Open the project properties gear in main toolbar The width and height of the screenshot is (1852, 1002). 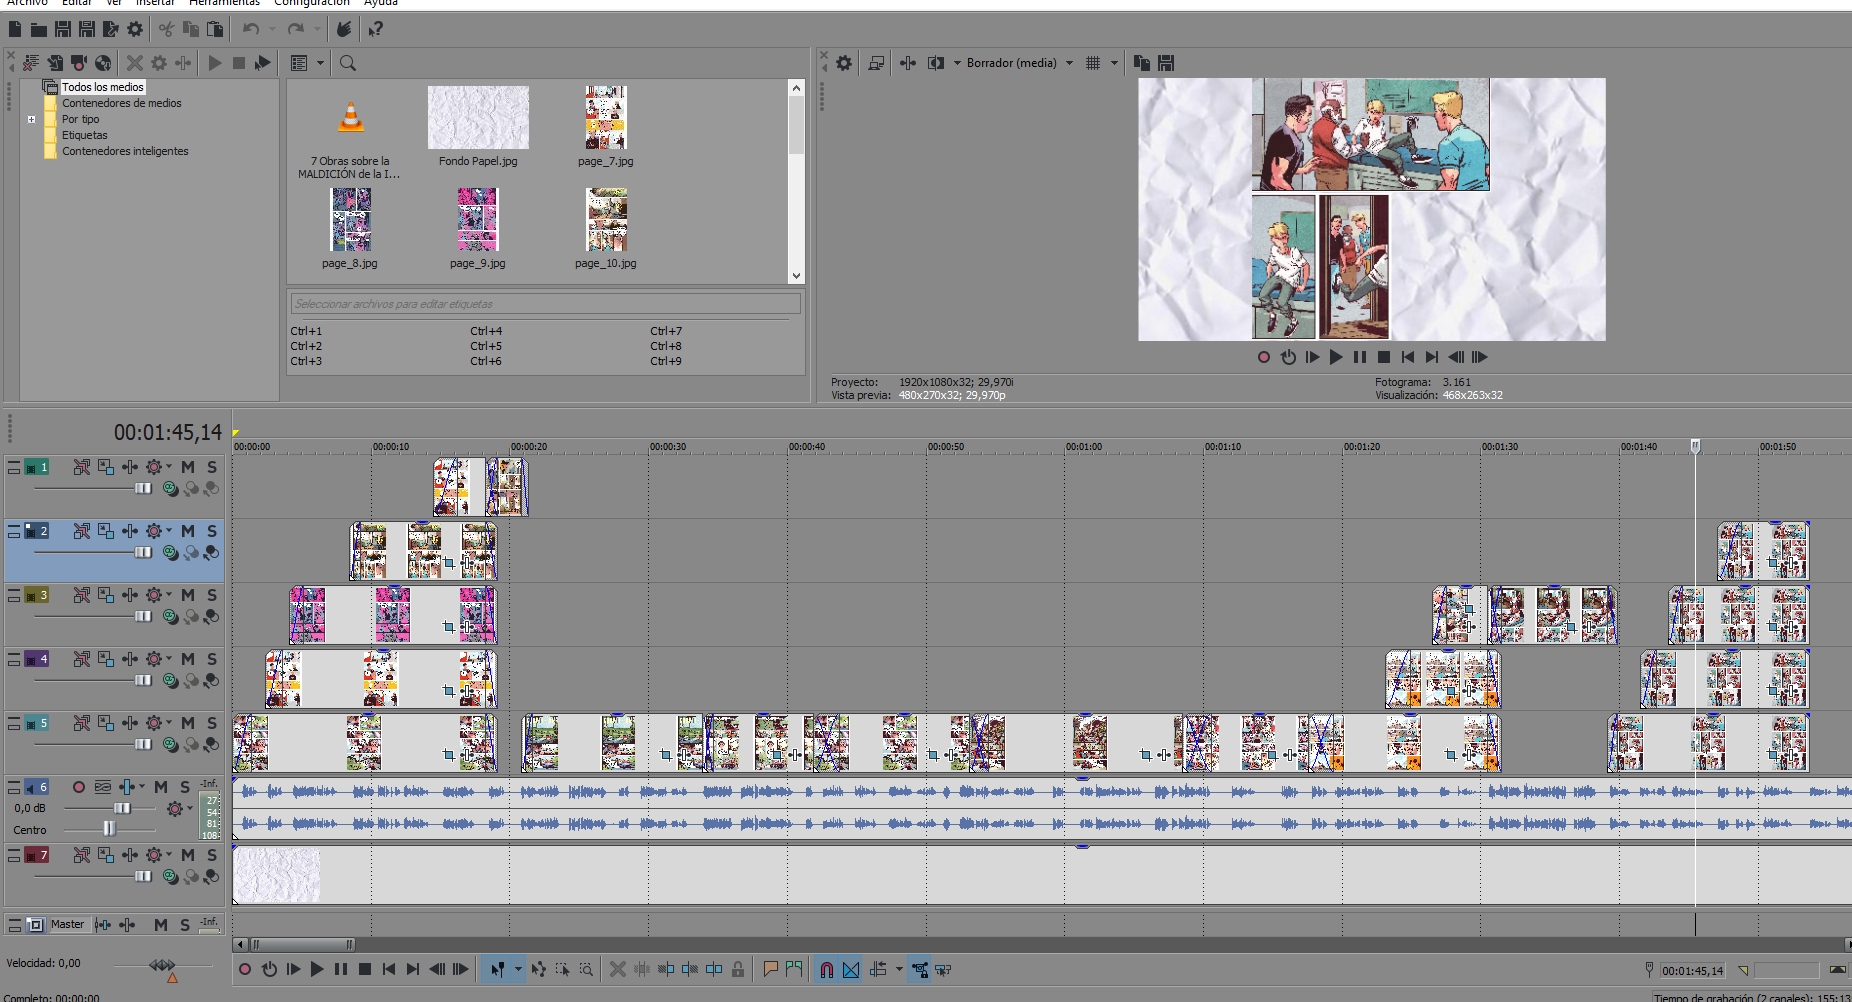click(x=135, y=29)
